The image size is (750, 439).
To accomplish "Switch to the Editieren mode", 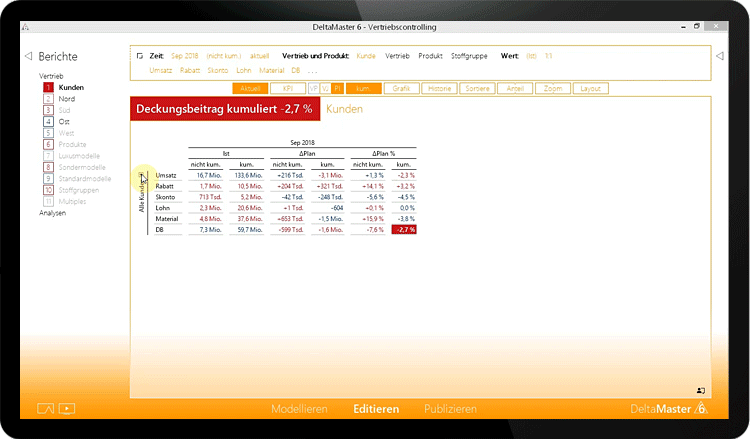I will (376, 409).
